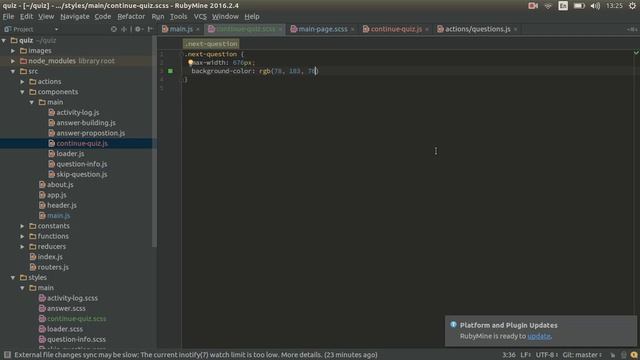Viewport: 640px width, 360px height.
Task: Click the status bar message about external file changes
Action: click(x=196, y=355)
